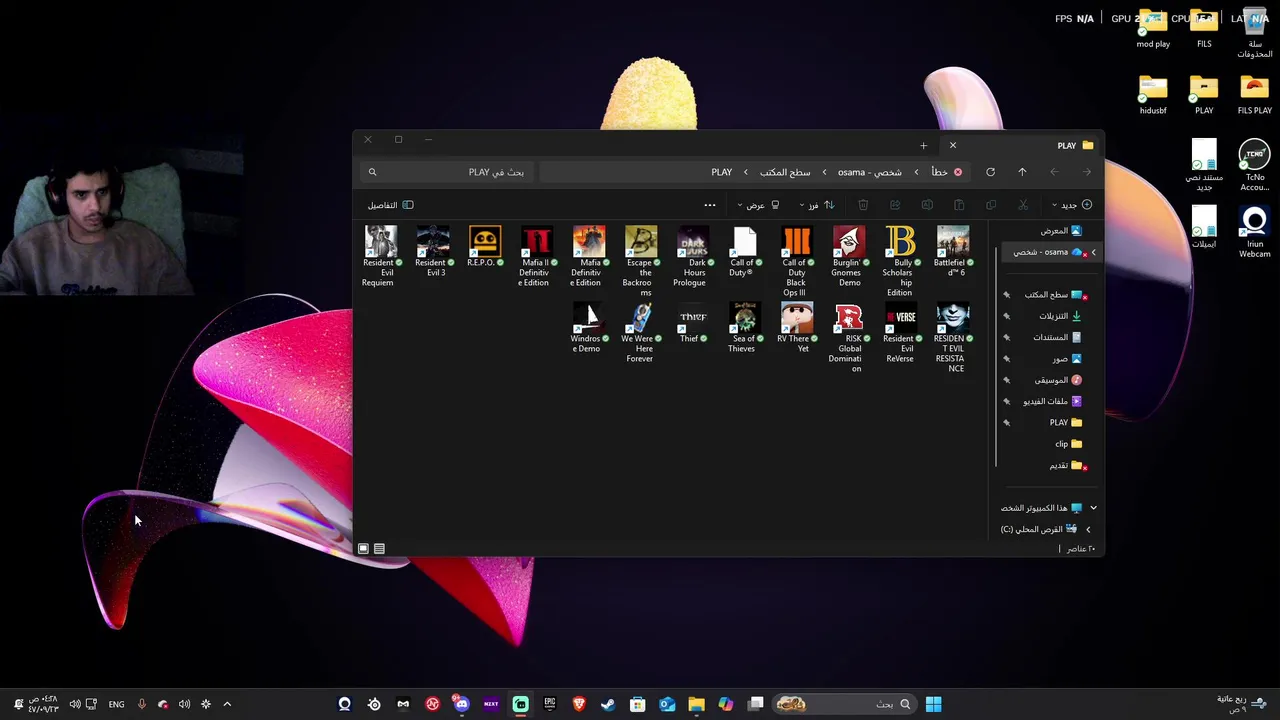Open the Windrose Demo shortcut
Viewport: 1280px width, 720px height.
589,328
